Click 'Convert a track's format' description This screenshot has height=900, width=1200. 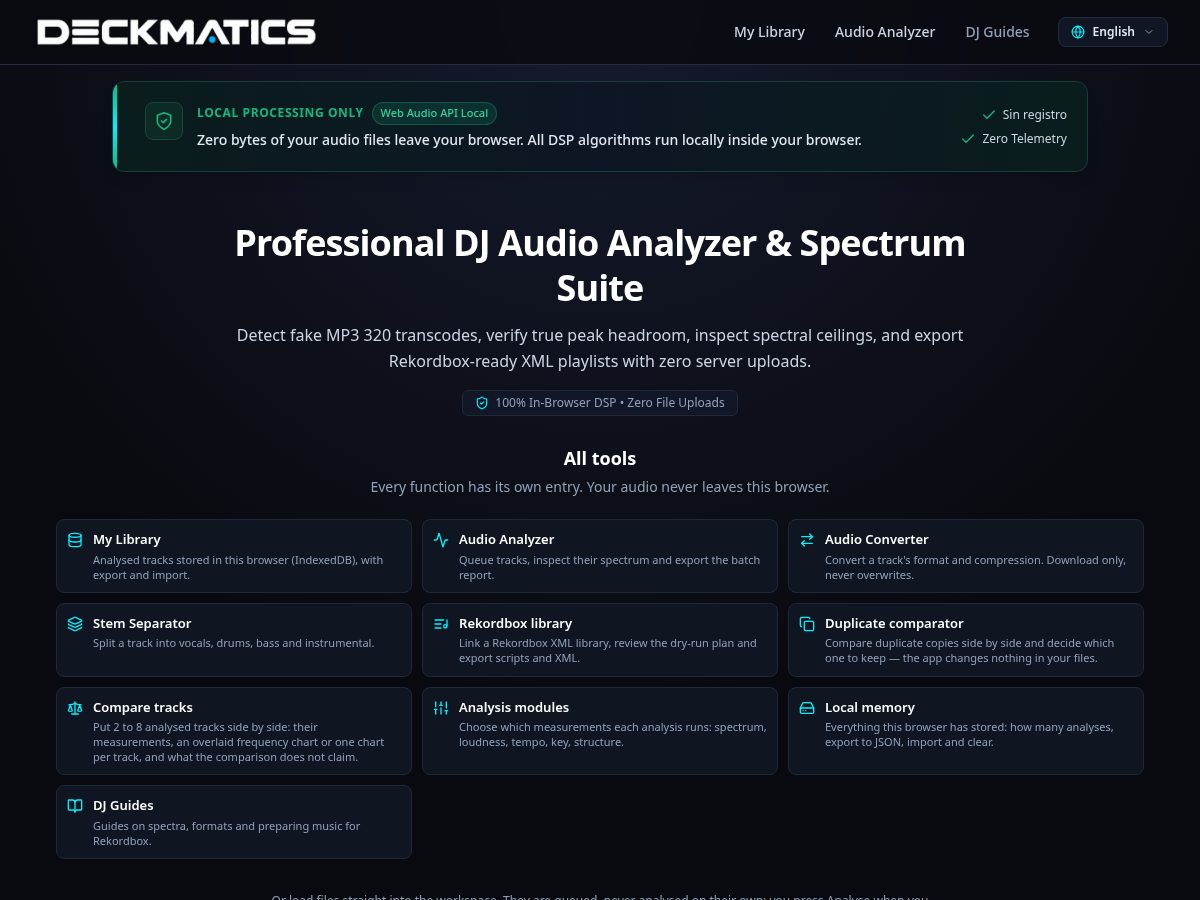coord(975,567)
